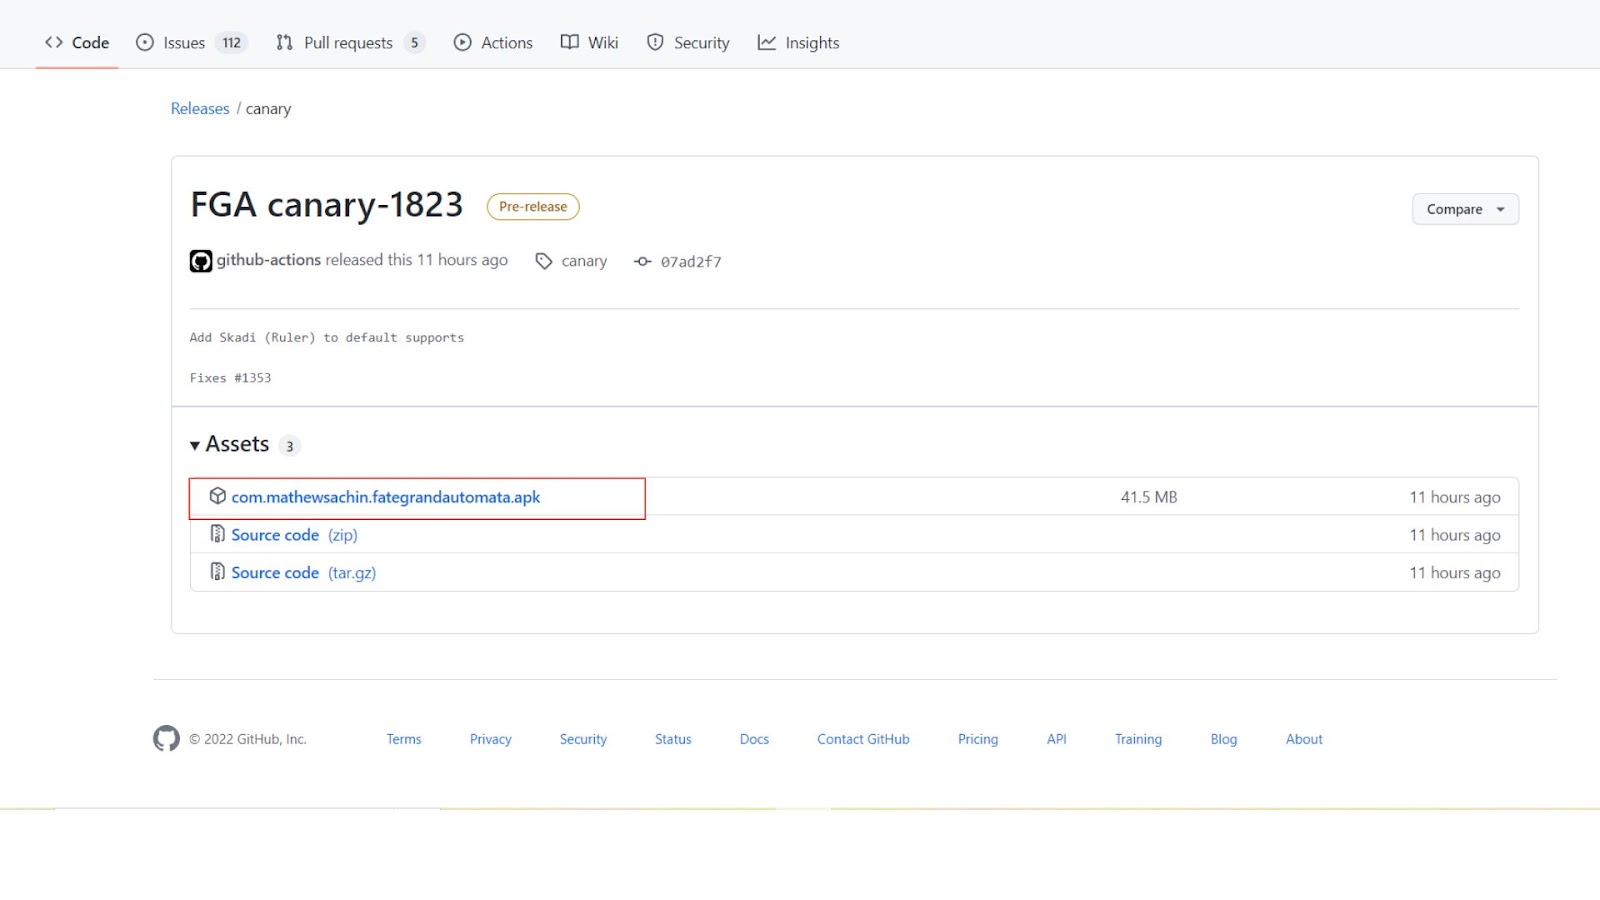Open the Code tab
The height and width of the screenshot is (900, 1600).
pyautogui.click(x=77, y=42)
